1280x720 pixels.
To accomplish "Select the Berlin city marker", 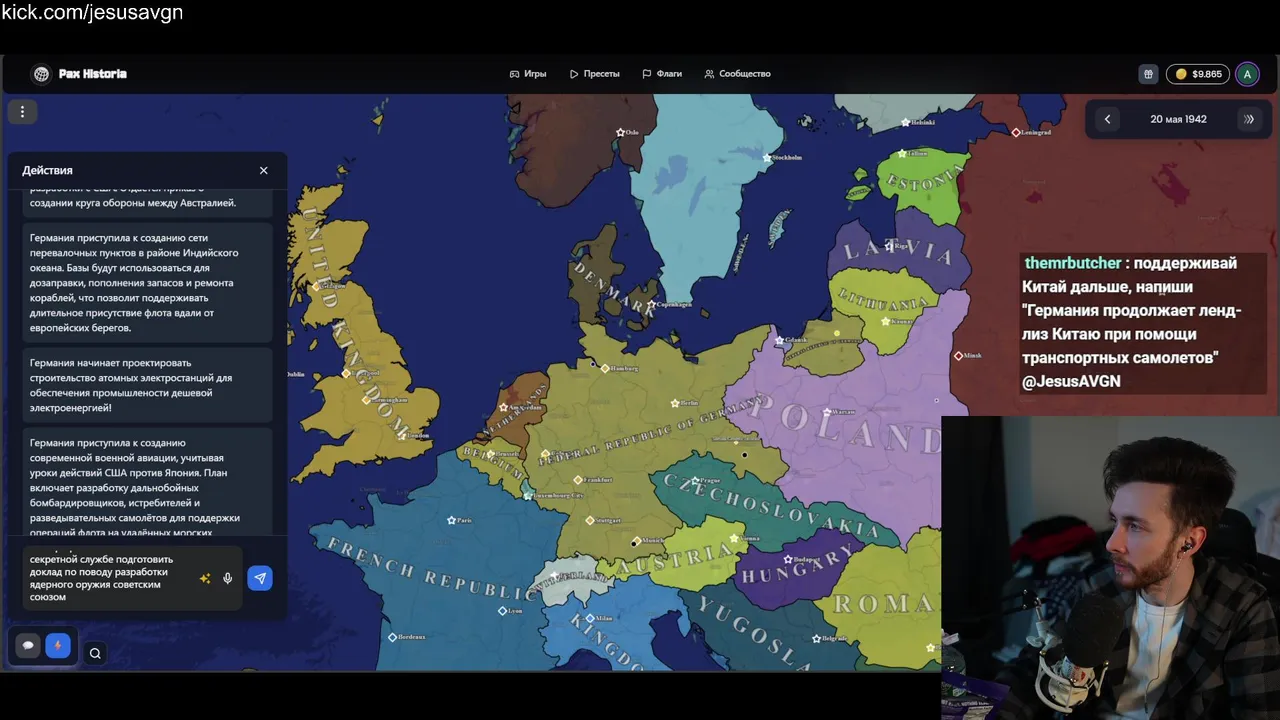I will pyautogui.click(x=674, y=403).
